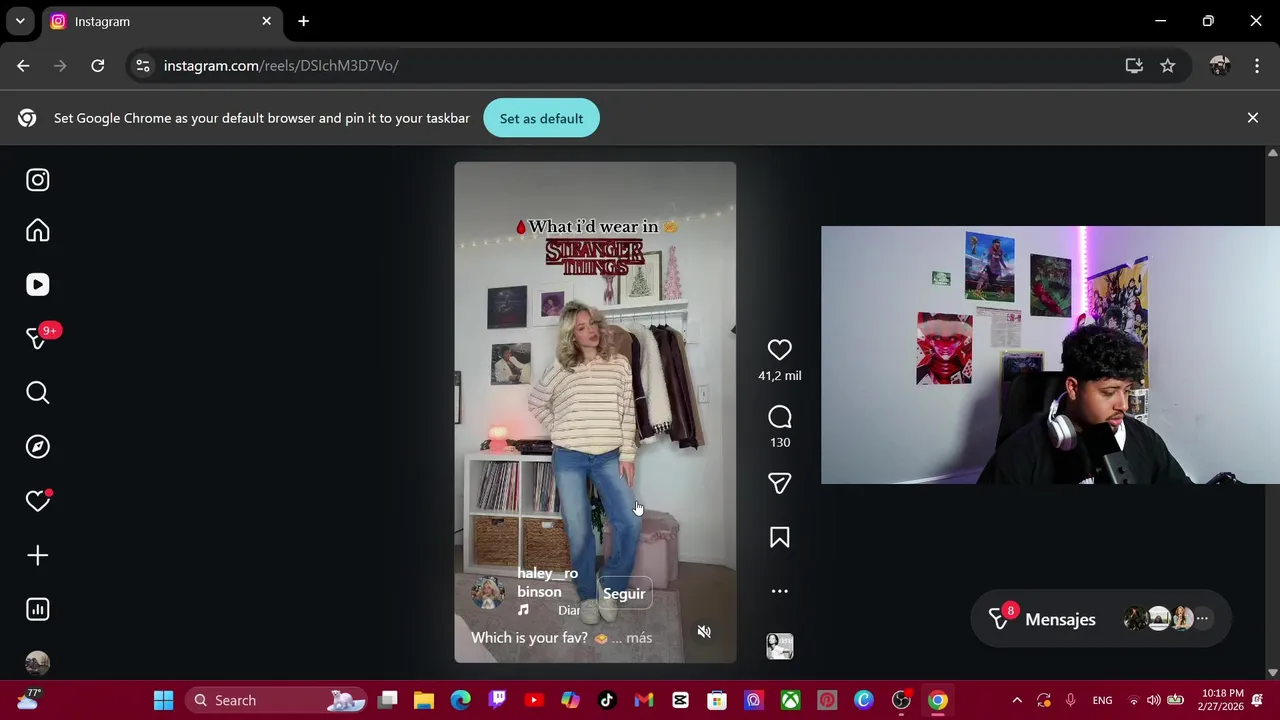Open the reel's three-dot more options
The height and width of the screenshot is (720, 1280).
[x=779, y=591]
